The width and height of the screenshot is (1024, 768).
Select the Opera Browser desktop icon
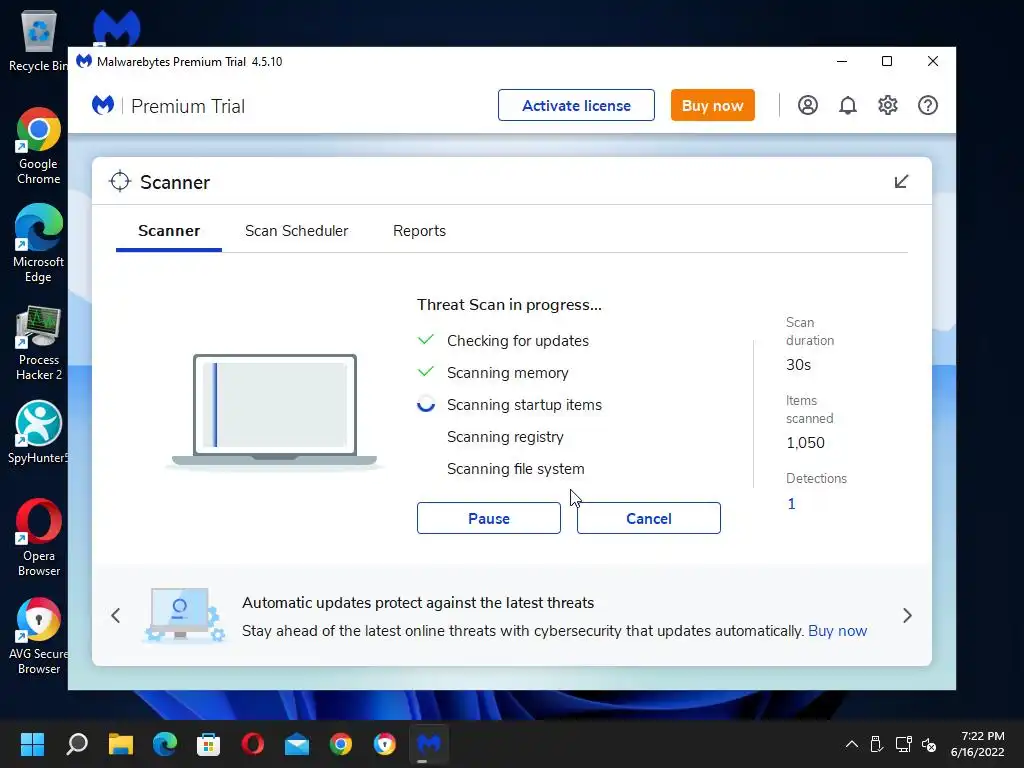click(x=39, y=537)
